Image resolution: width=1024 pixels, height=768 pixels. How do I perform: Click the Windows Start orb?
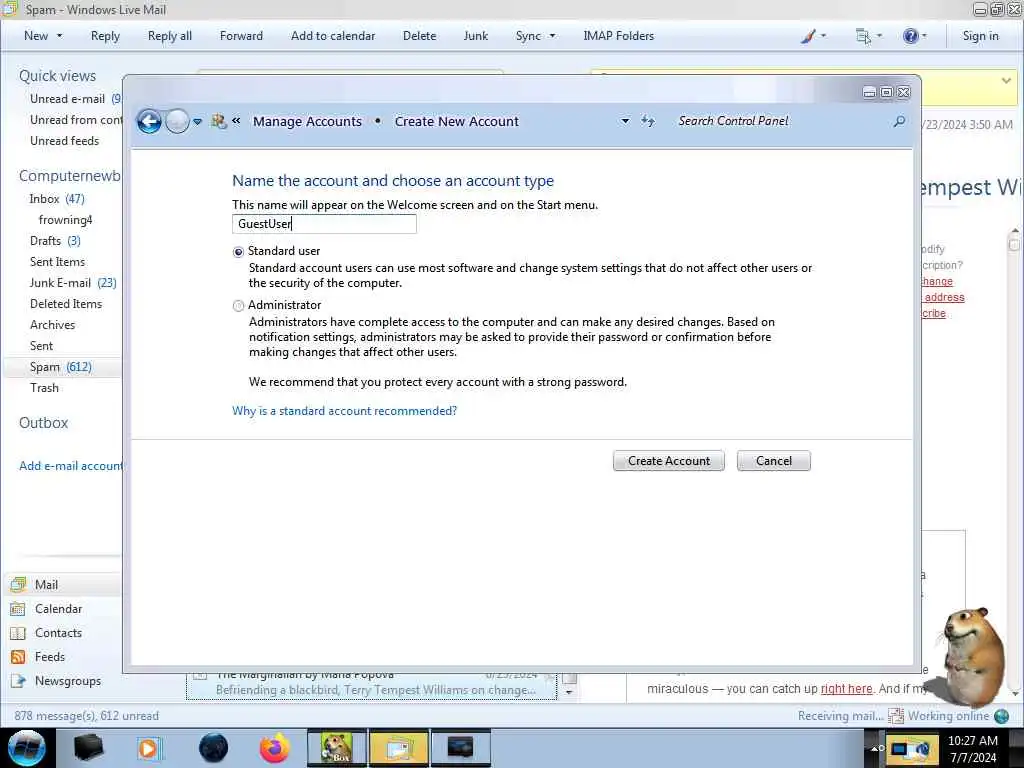pos(27,748)
